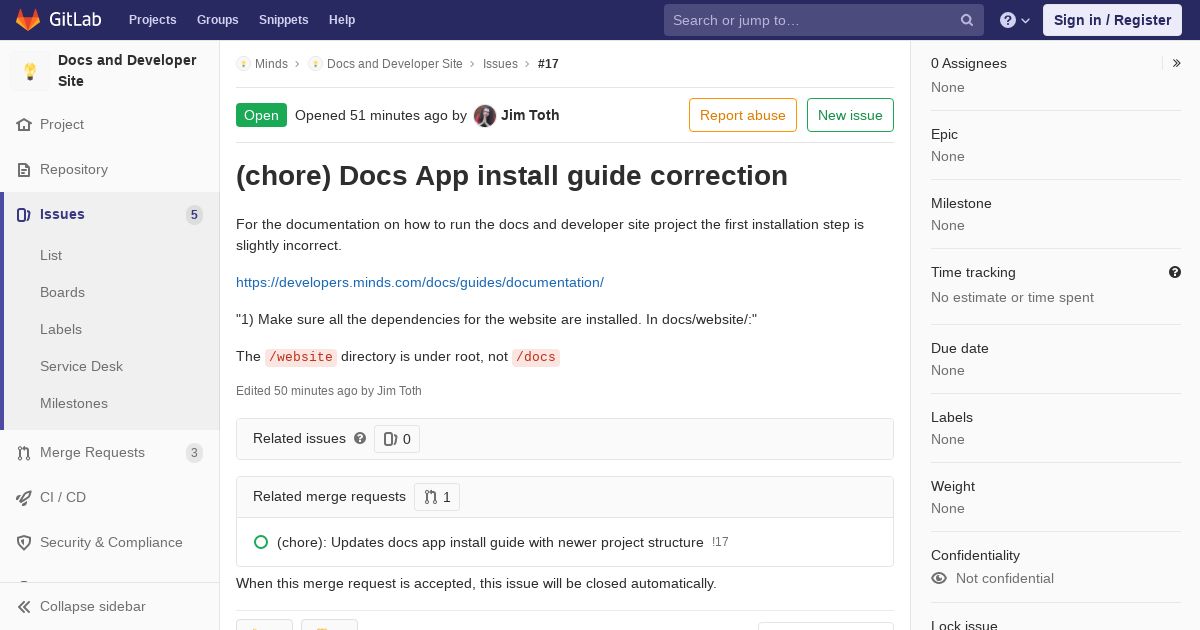The image size is (1200, 630).
Task: Click the Docs and Developer Site sidebar title
Action: 127,71
